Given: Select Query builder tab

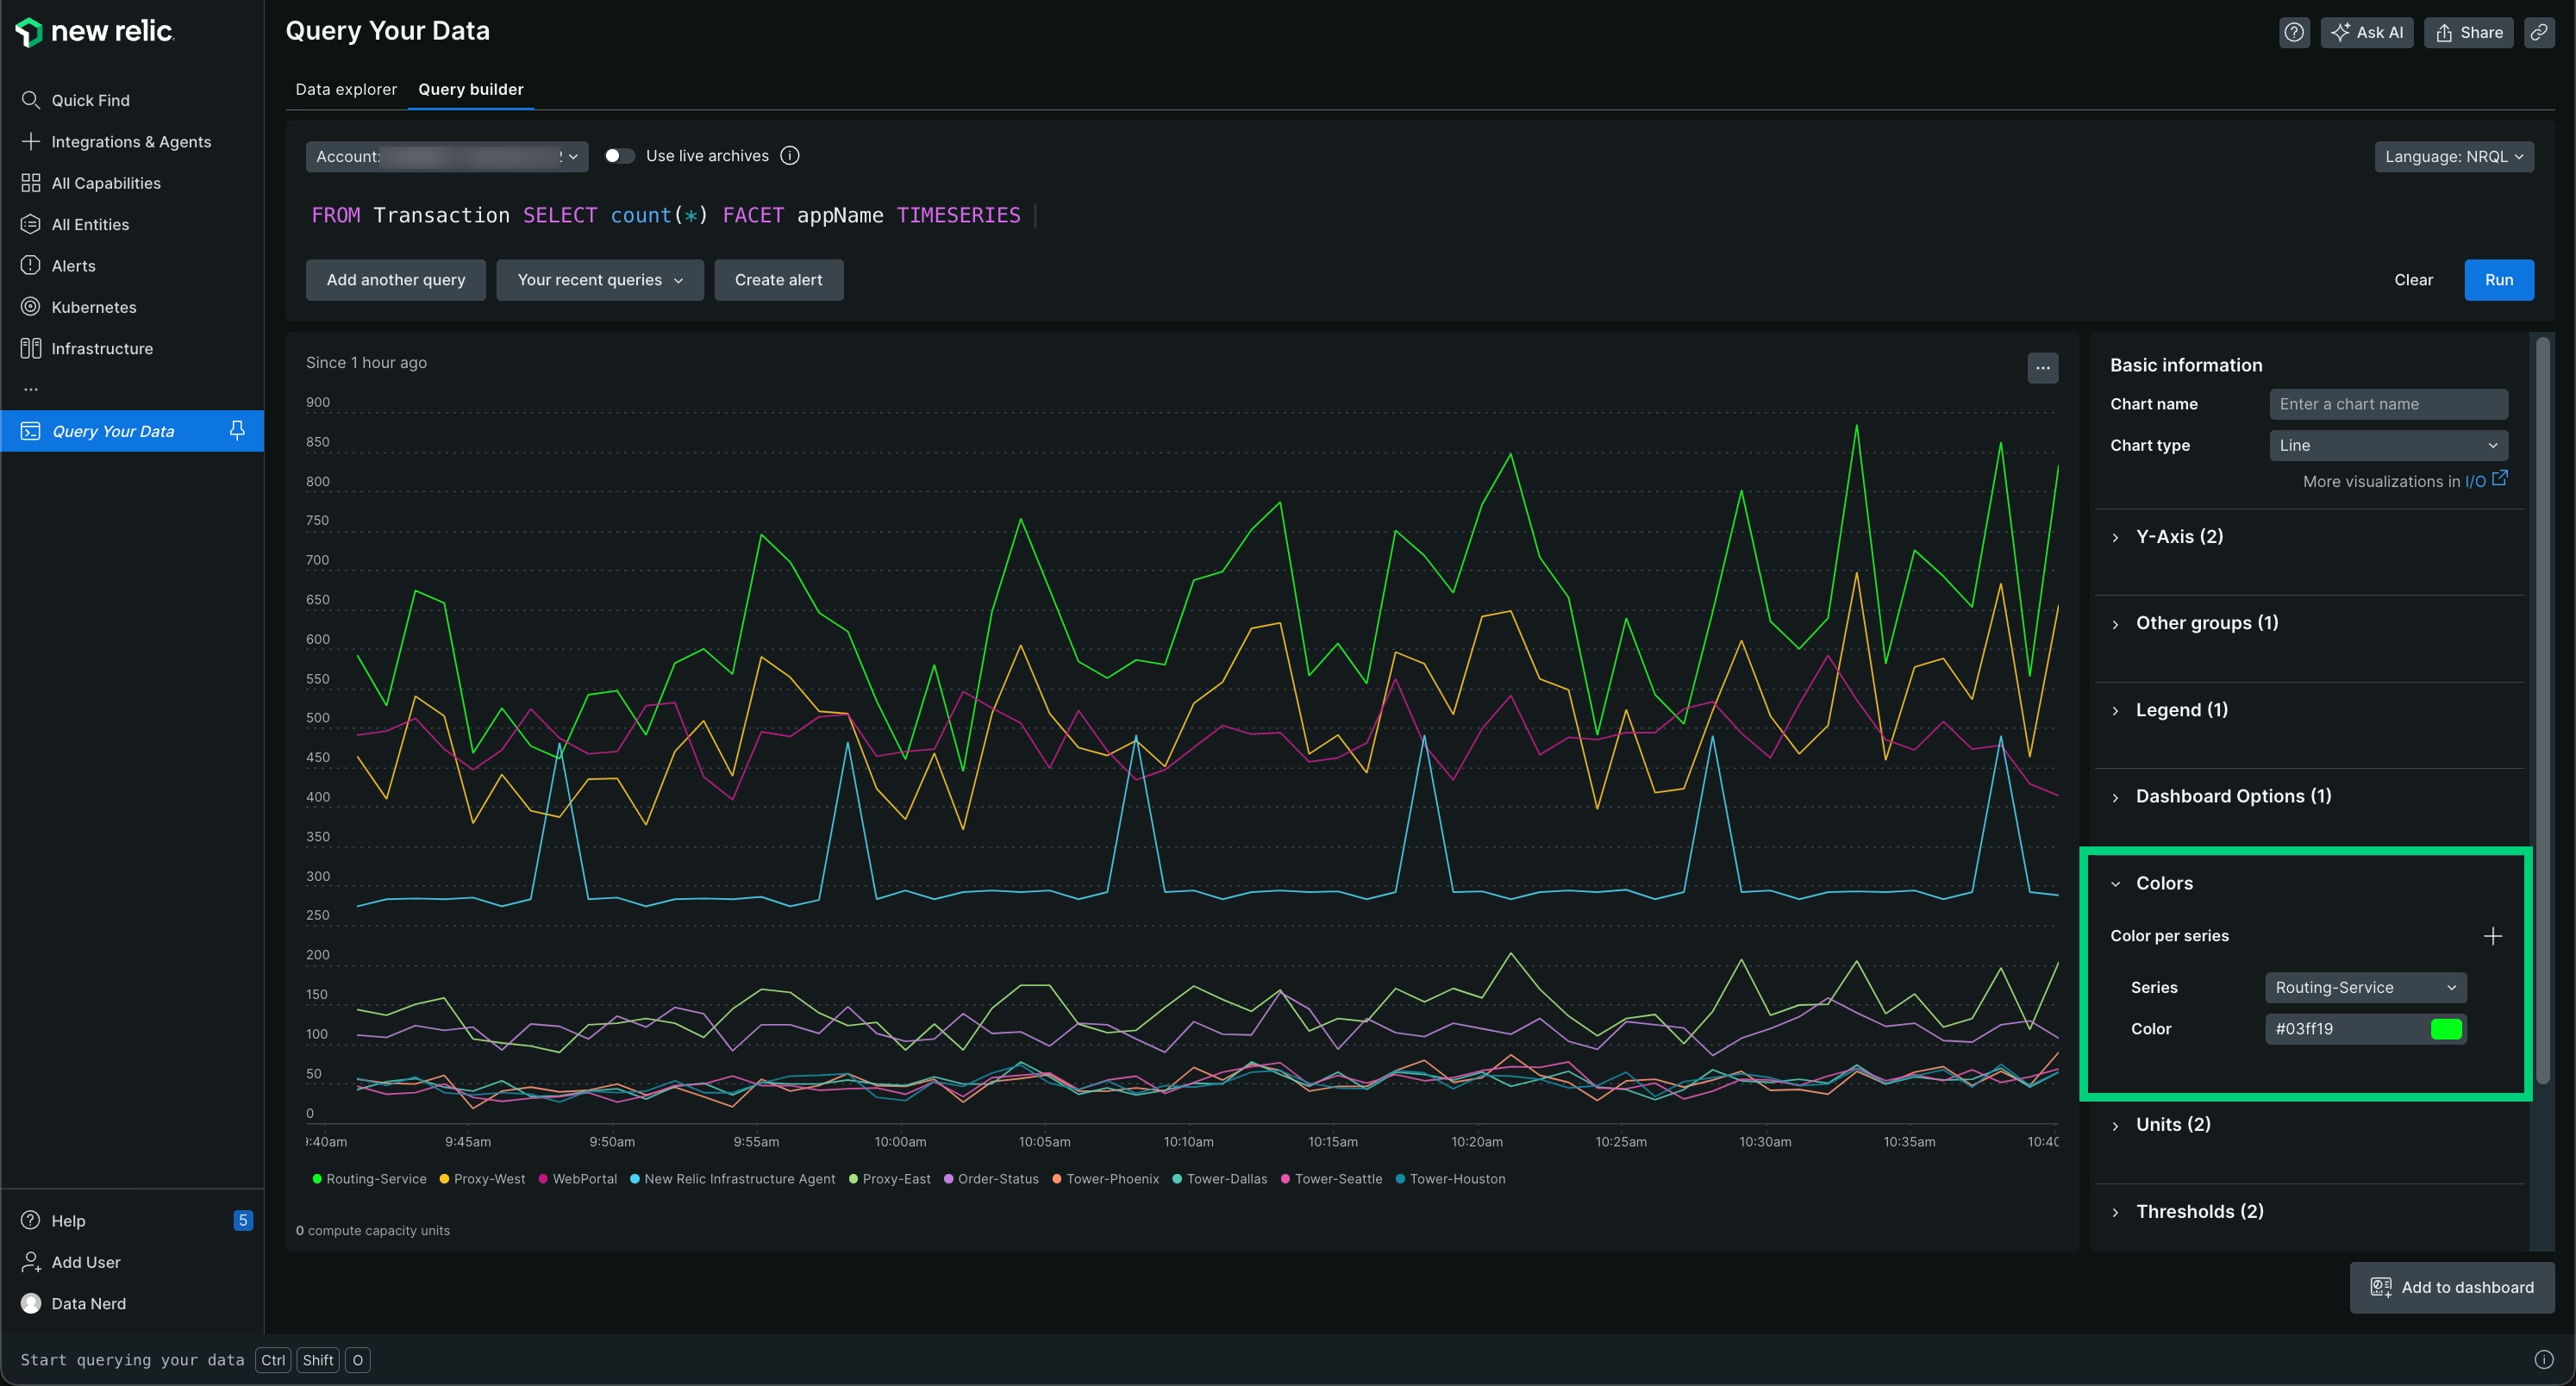Looking at the screenshot, I should (x=470, y=89).
